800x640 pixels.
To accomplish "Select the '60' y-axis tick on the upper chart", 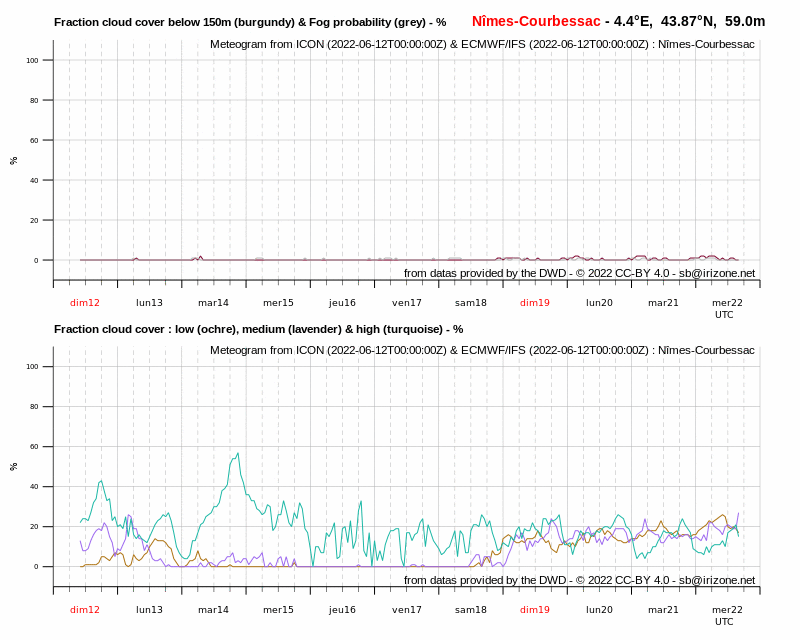I will click(34, 140).
